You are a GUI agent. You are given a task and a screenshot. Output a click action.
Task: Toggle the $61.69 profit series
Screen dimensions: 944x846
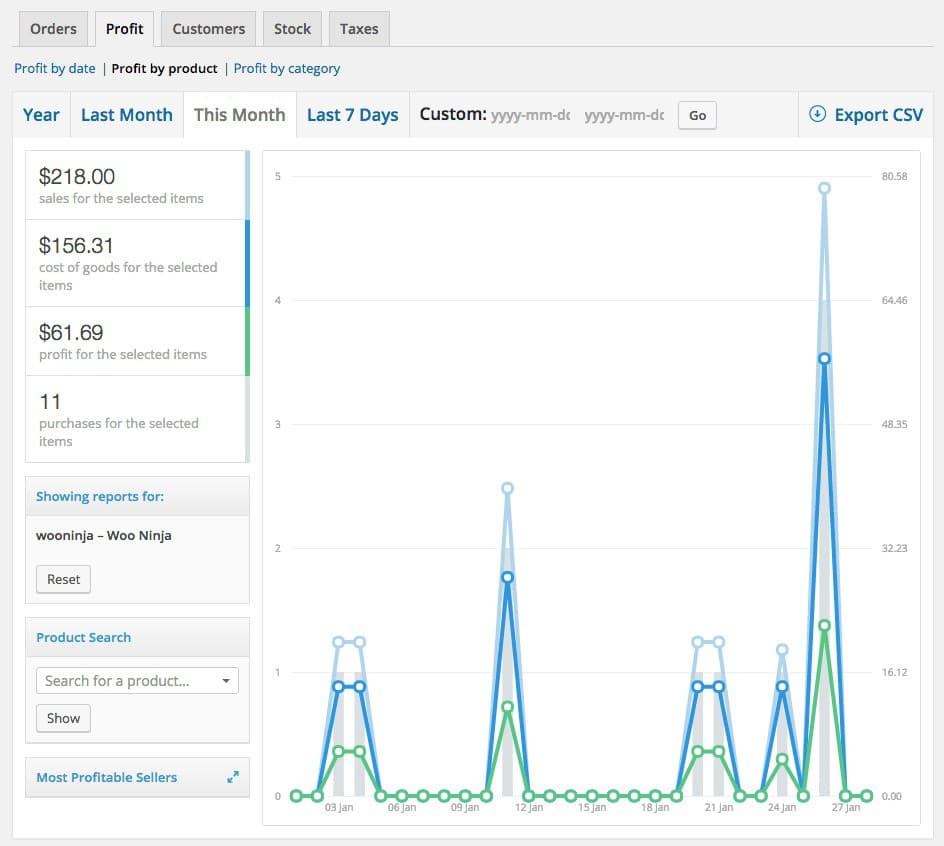click(137, 341)
